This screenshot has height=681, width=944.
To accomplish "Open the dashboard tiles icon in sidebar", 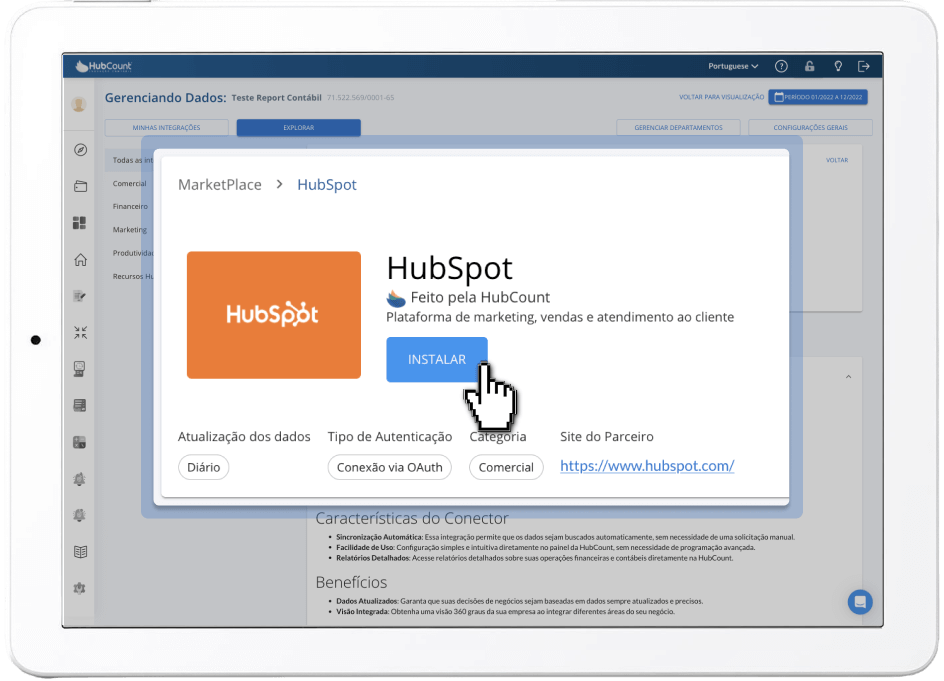I will coord(79,223).
